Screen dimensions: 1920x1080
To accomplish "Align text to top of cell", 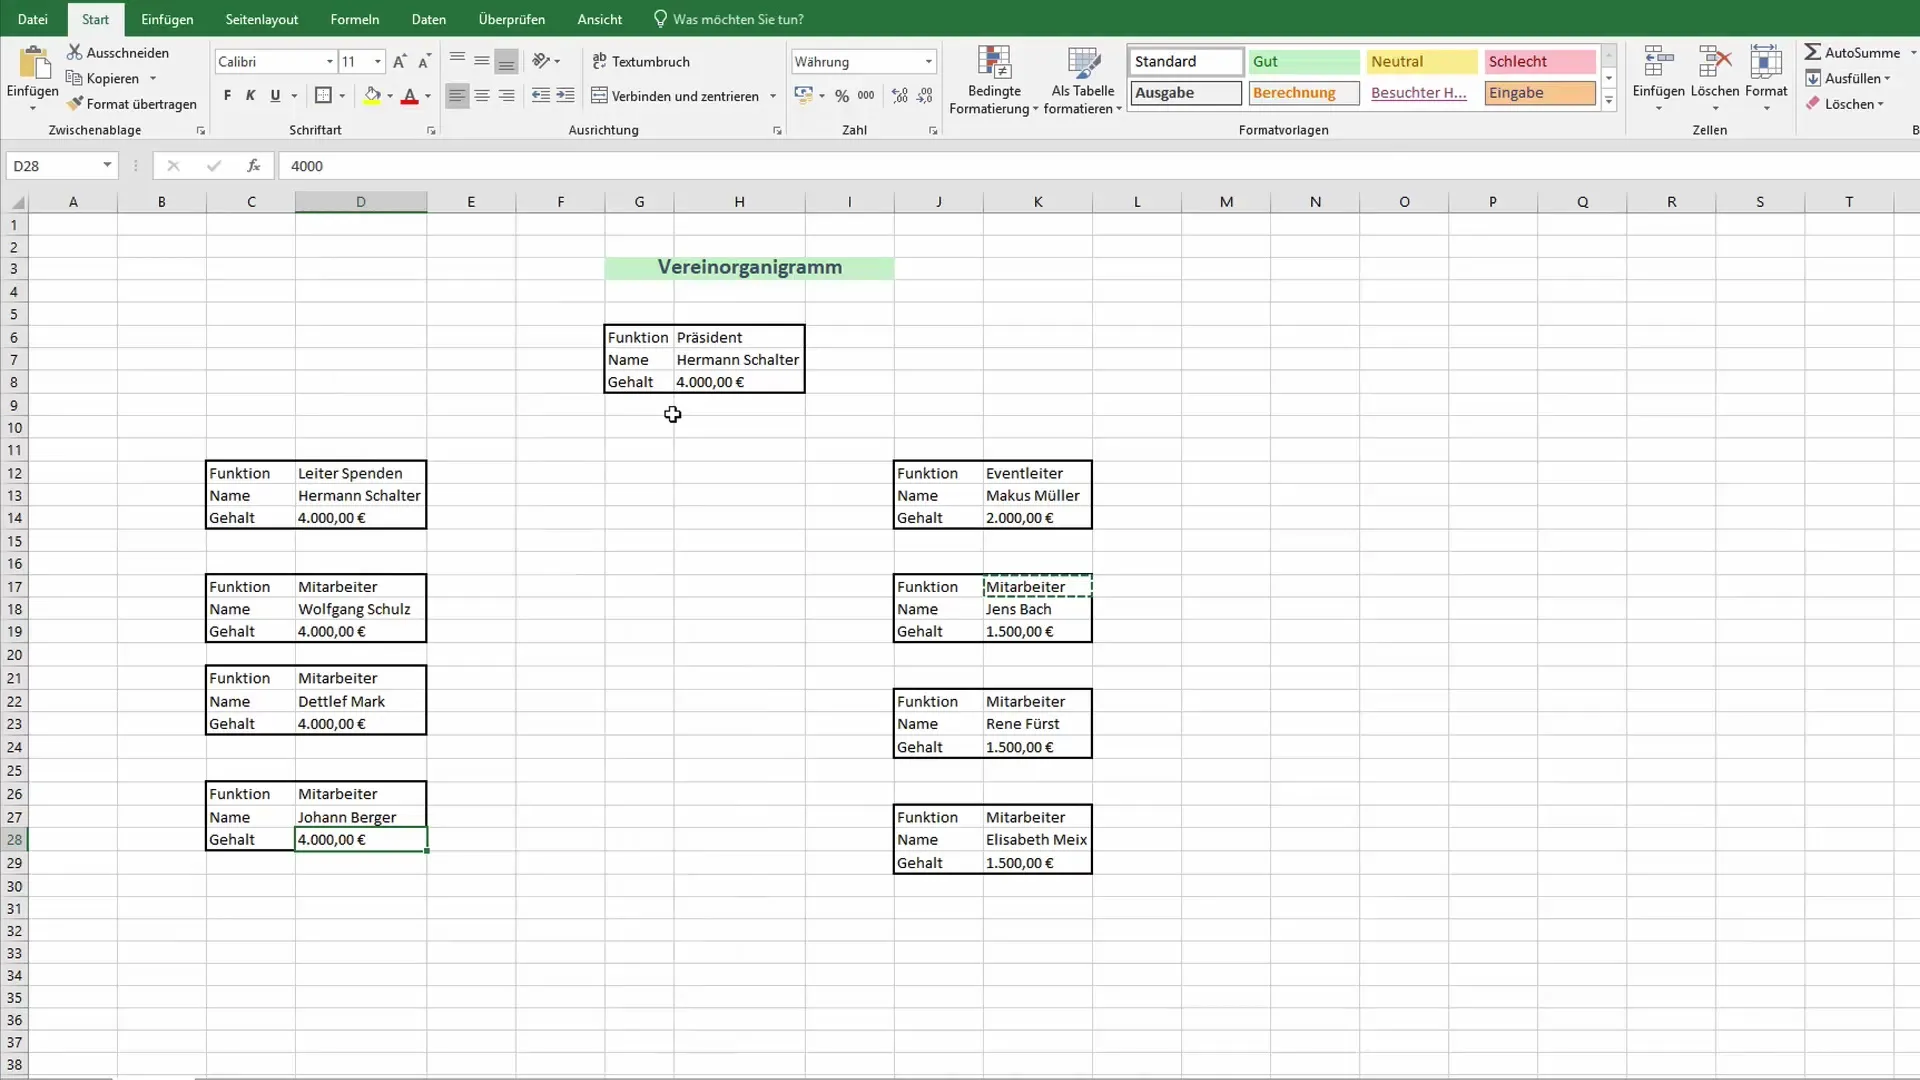I will point(457,61).
